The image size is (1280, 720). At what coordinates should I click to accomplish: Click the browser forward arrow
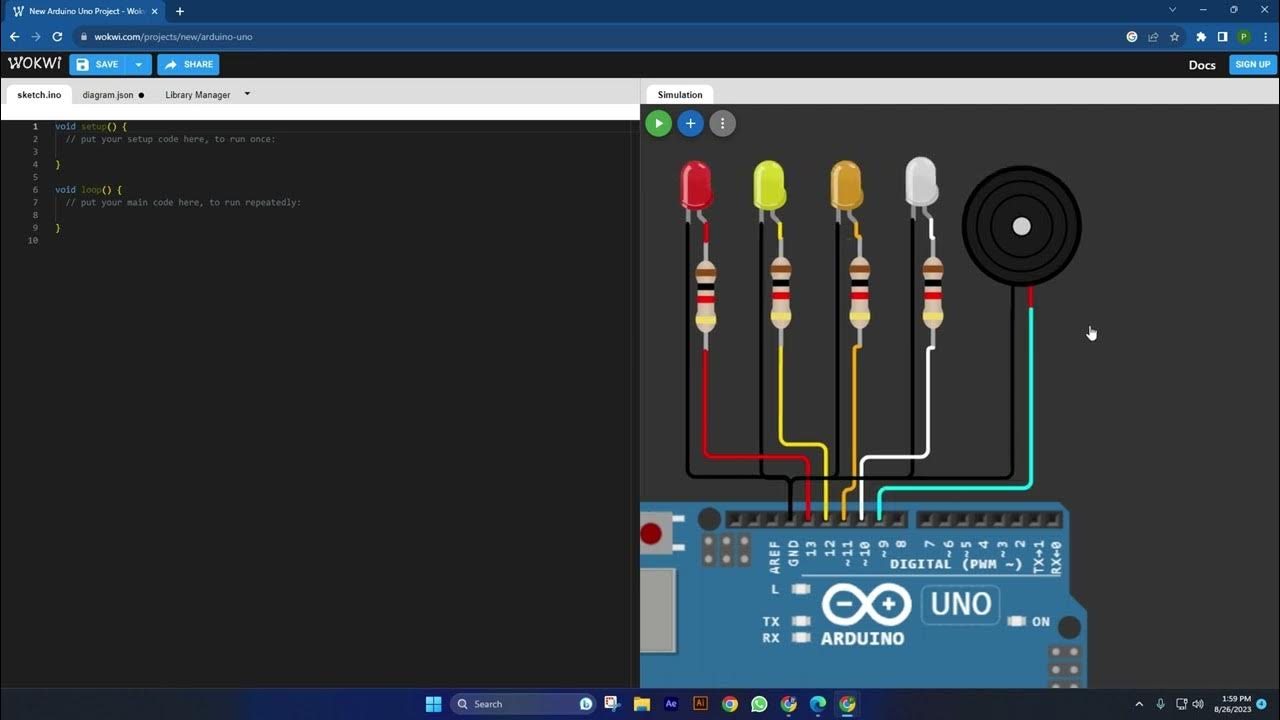coord(36,37)
